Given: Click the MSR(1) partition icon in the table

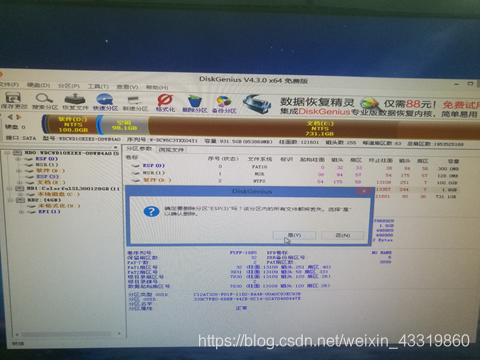Looking at the screenshot, I should [x=135, y=173].
